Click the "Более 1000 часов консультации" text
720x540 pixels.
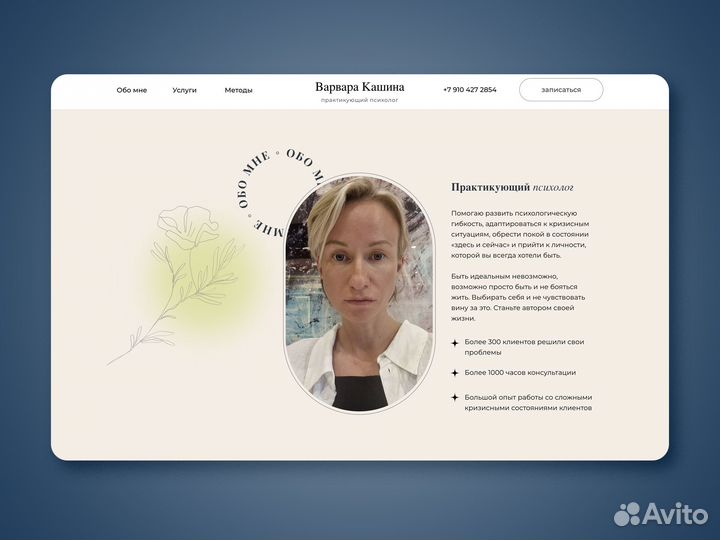[x=520, y=372]
